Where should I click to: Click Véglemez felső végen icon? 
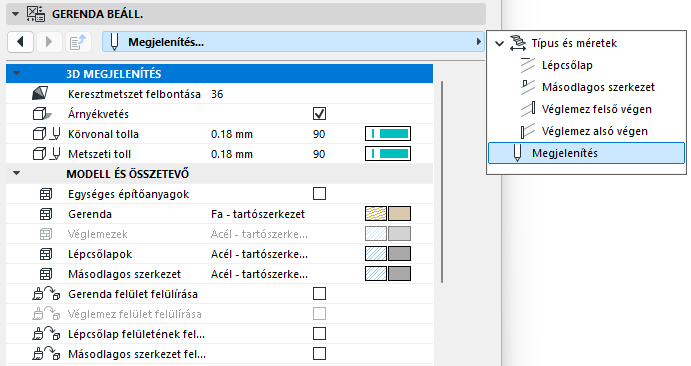pos(528,109)
